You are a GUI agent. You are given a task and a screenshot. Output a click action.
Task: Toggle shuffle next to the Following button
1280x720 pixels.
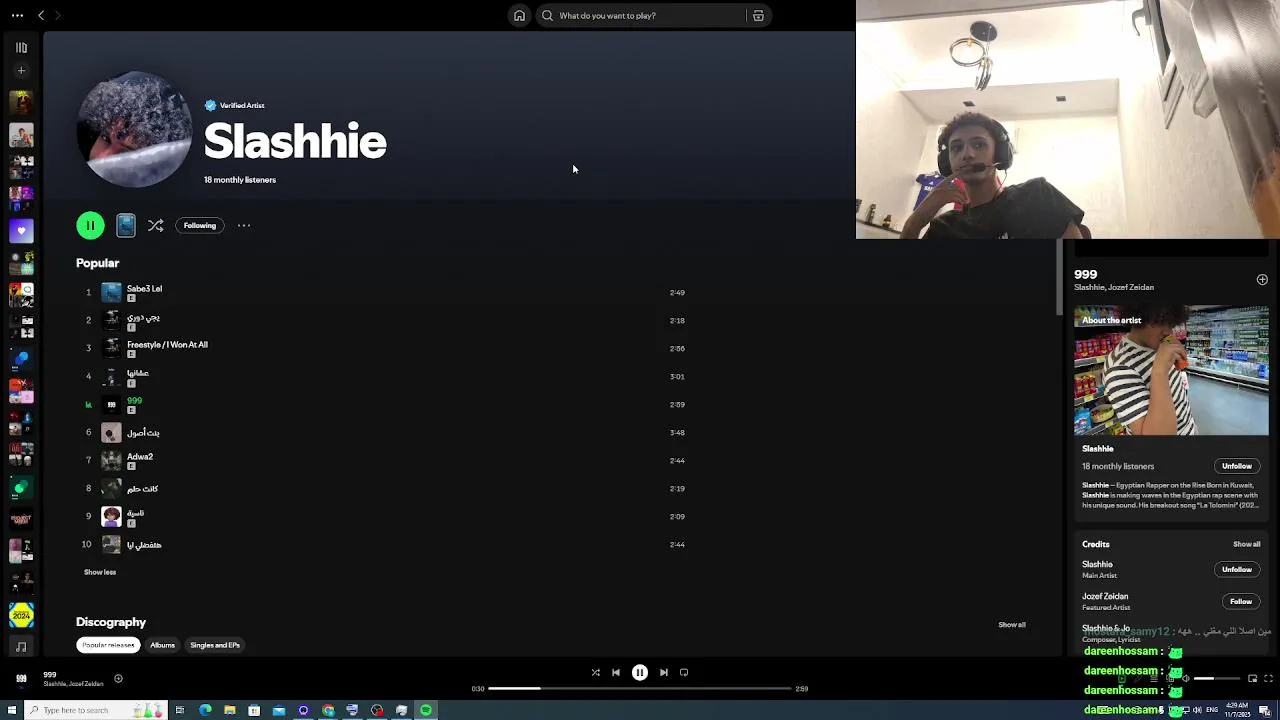[155, 225]
